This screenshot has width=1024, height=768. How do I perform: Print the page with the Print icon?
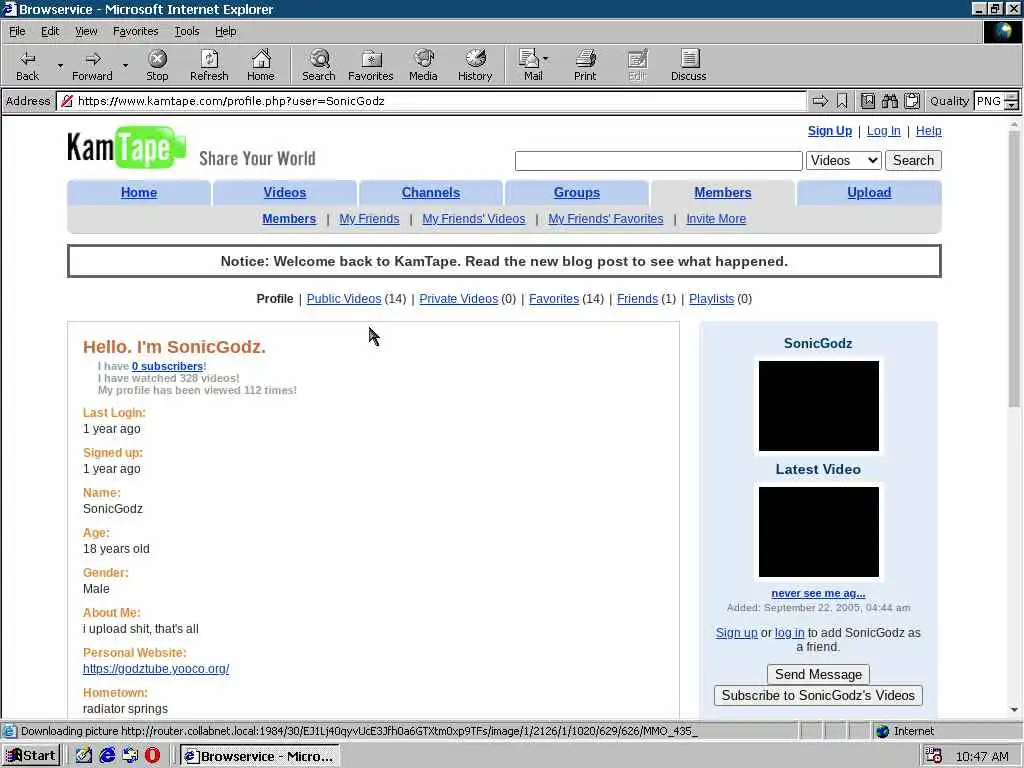[x=585, y=65]
